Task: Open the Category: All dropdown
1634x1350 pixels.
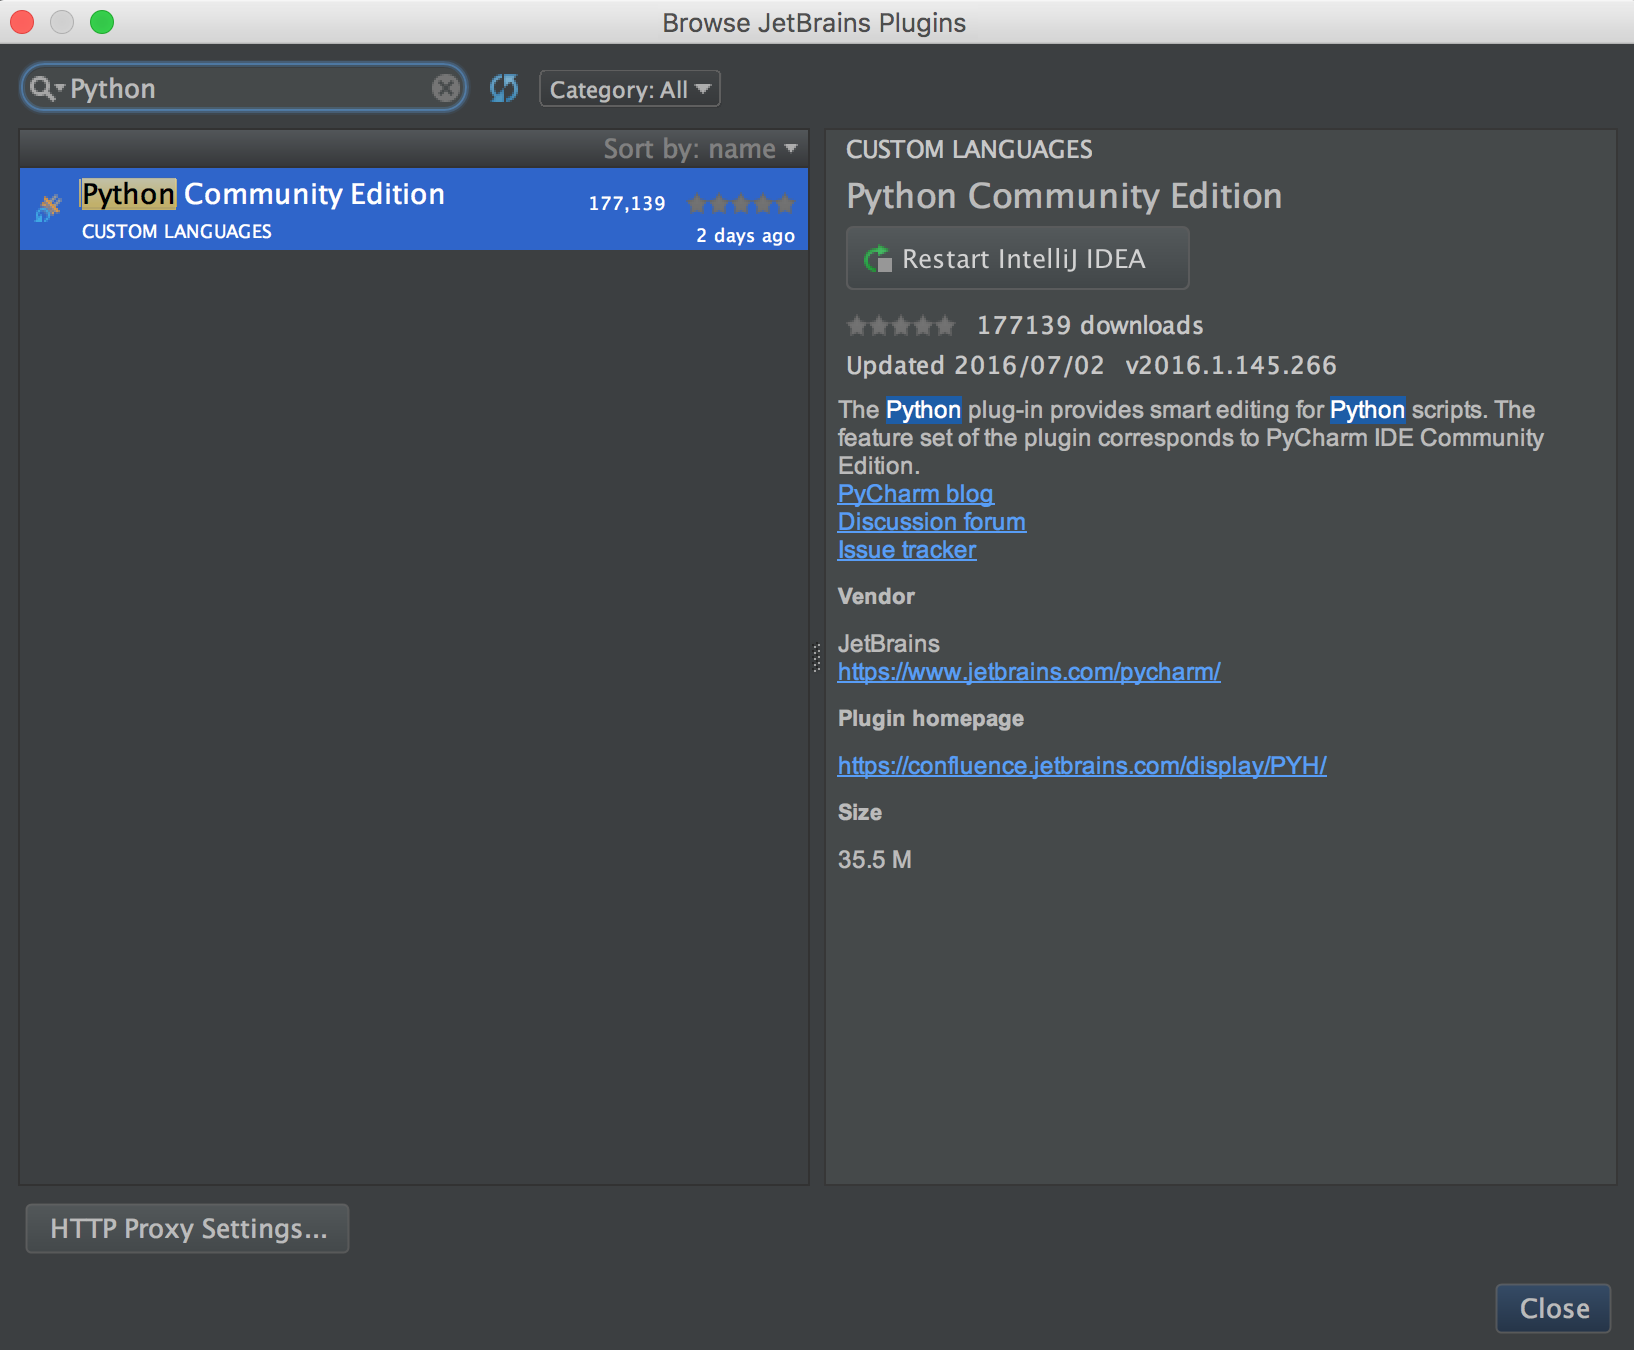Action: click(629, 88)
